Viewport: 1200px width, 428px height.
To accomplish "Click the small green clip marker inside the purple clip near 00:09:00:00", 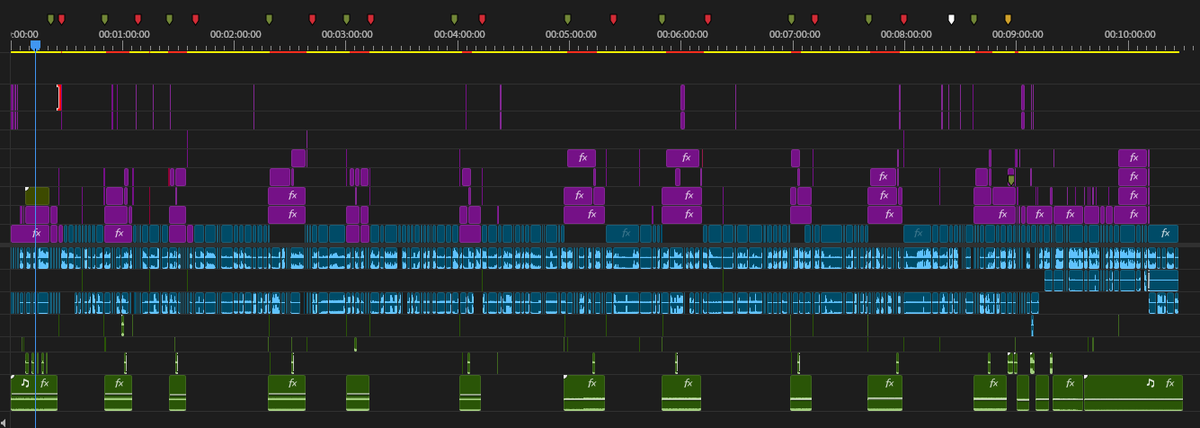I will click(1011, 180).
